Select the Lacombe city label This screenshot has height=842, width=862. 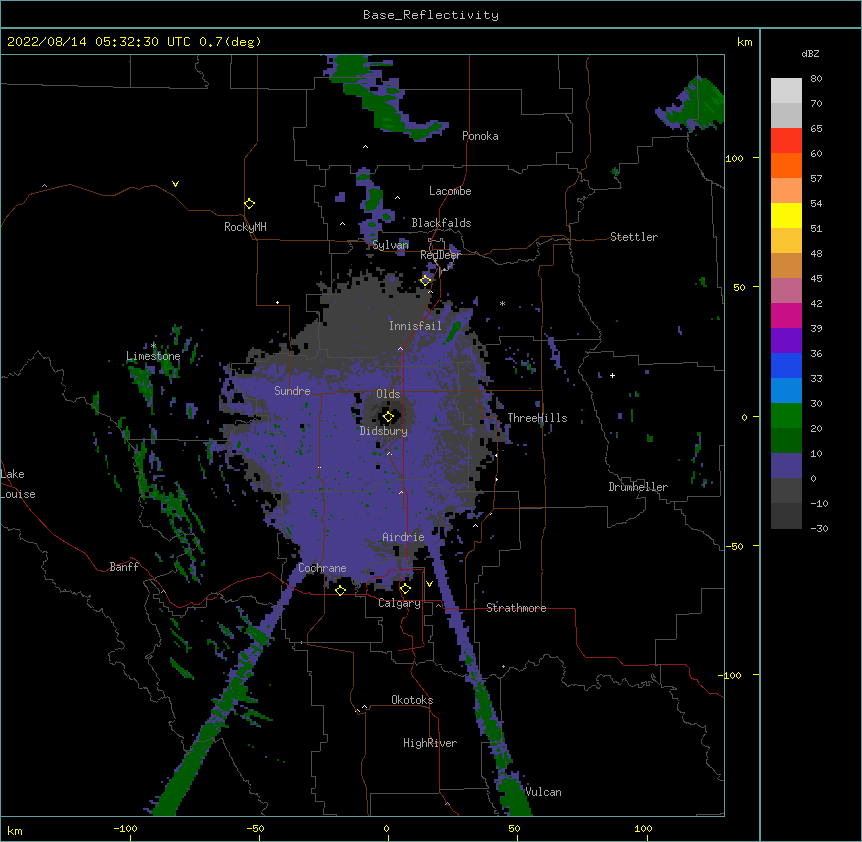[450, 191]
